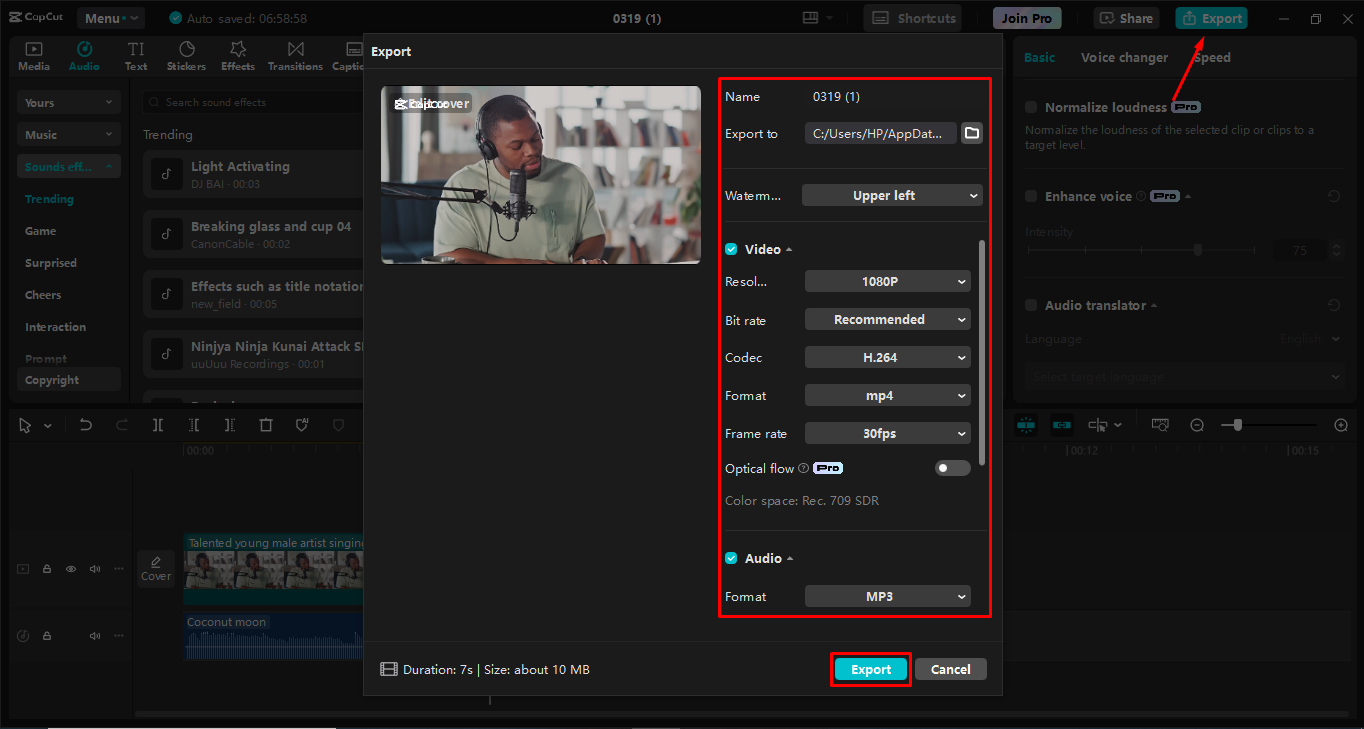Undo the last action
This screenshot has width=1364, height=729.
point(86,424)
